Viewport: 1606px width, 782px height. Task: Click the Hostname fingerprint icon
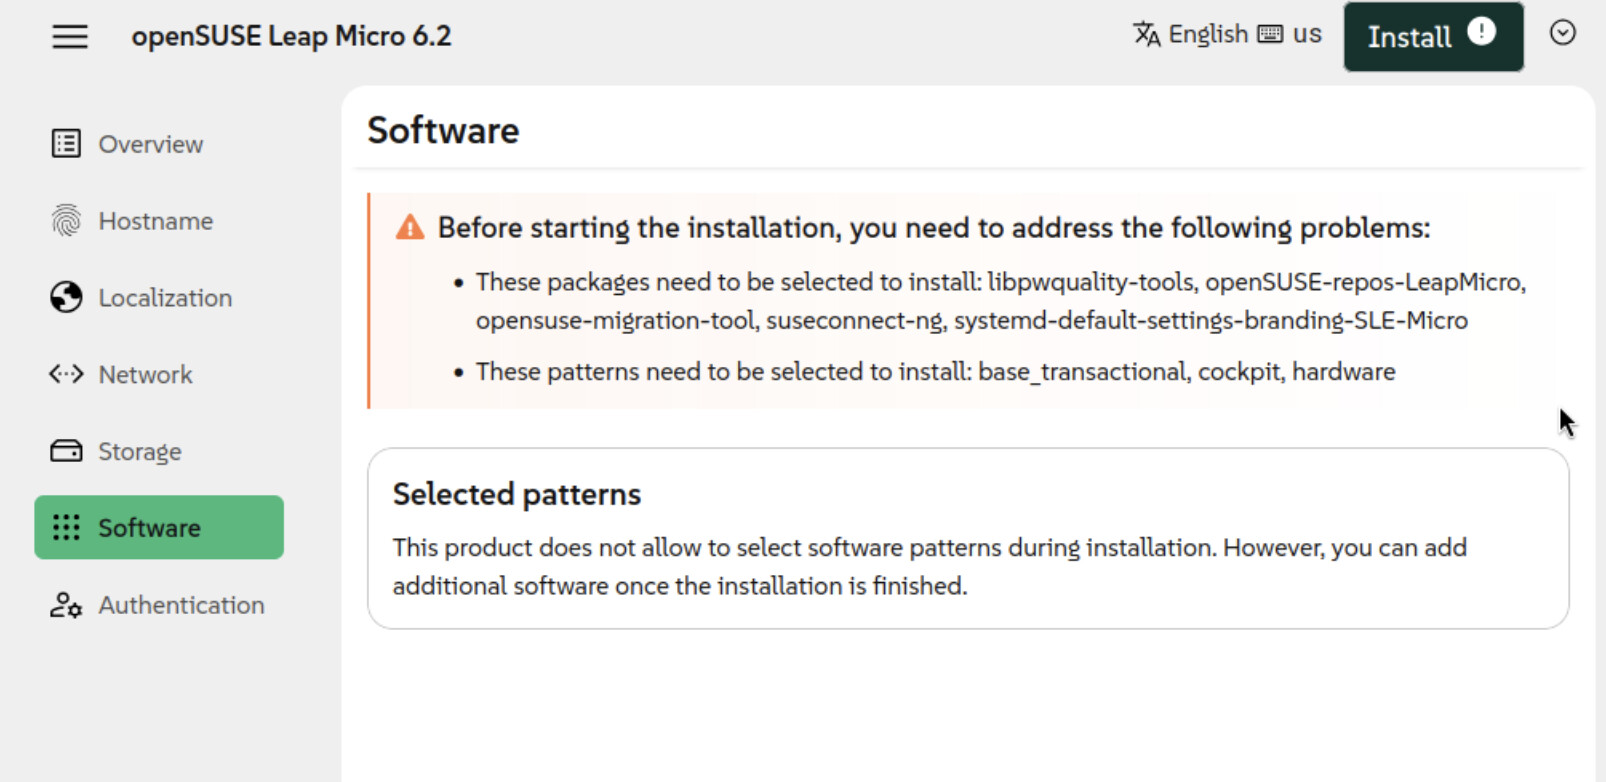66,221
